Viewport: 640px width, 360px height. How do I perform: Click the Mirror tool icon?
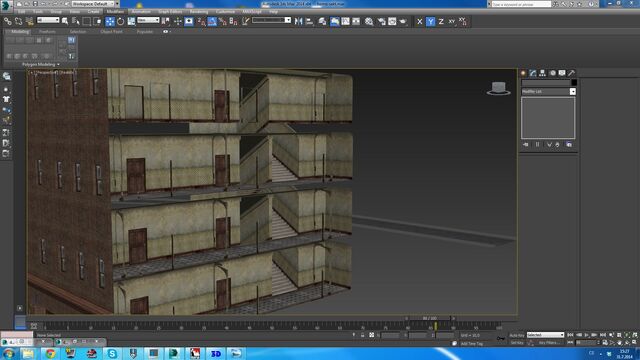click(x=298, y=21)
